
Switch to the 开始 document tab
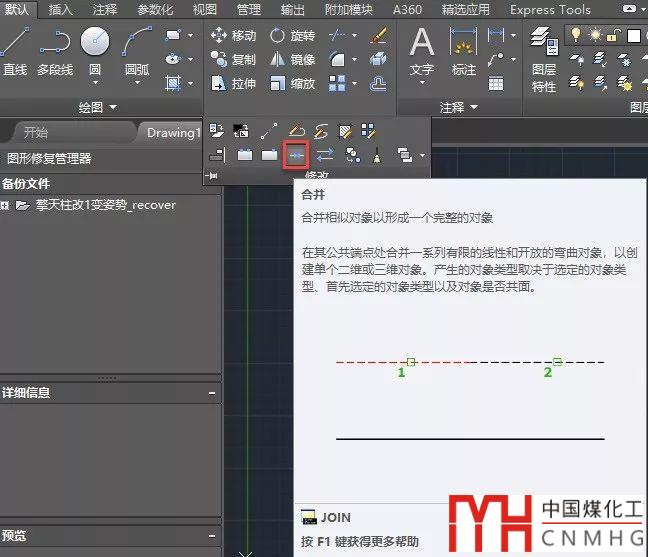[x=36, y=132]
